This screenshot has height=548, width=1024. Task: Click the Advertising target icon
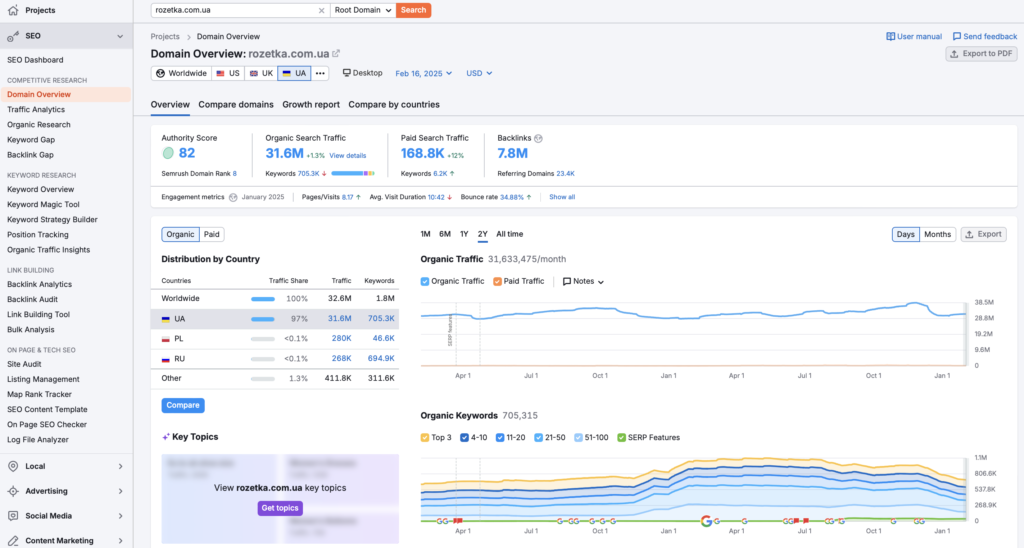pyautogui.click(x=13, y=491)
